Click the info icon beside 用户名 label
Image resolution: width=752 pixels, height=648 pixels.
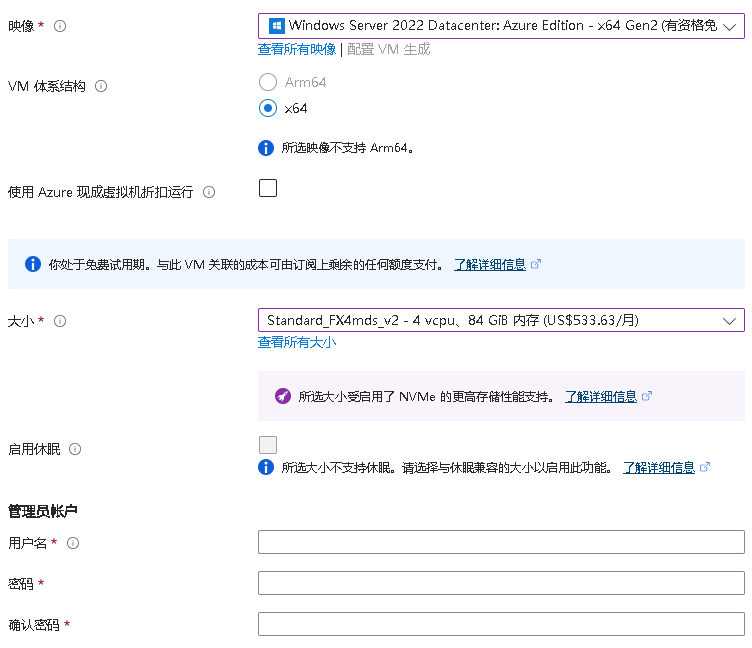[72, 543]
